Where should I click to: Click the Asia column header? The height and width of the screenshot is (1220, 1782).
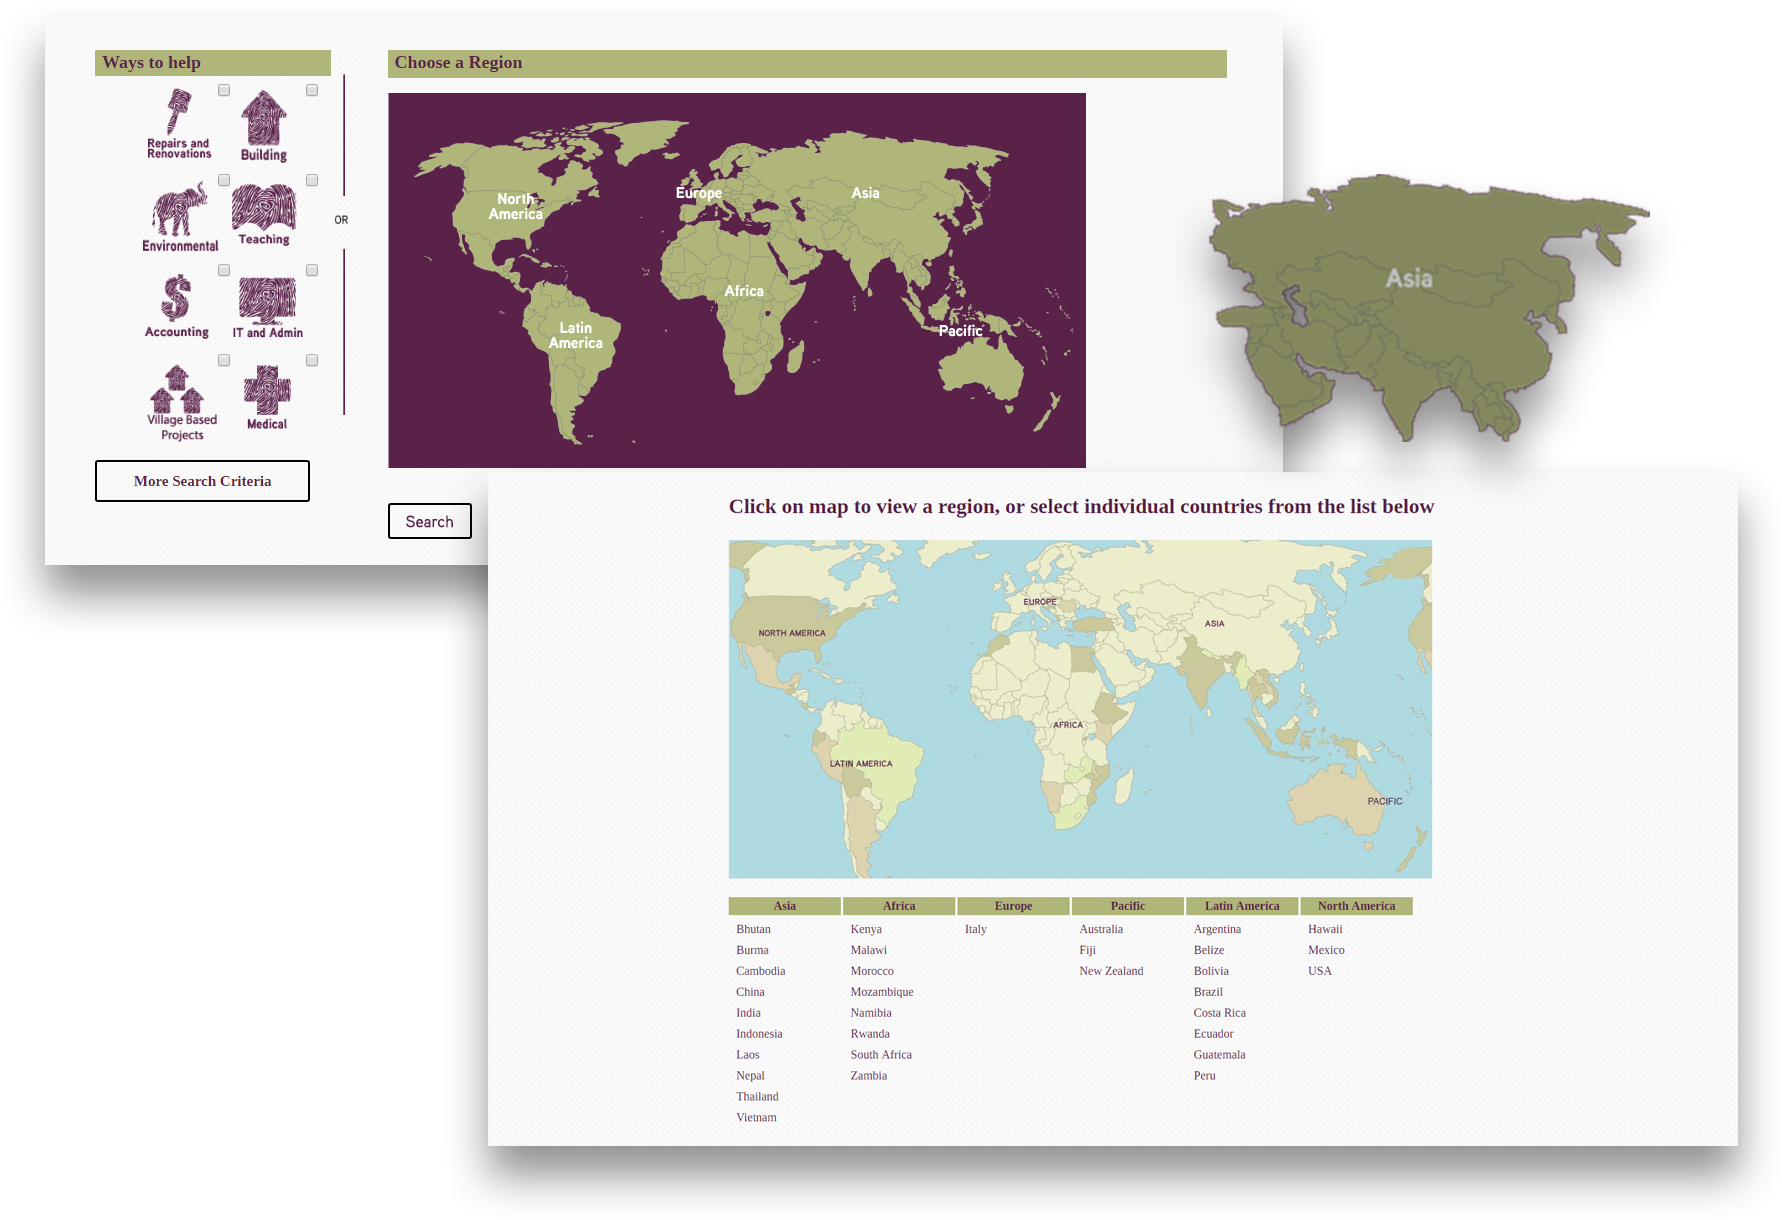pos(785,906)
